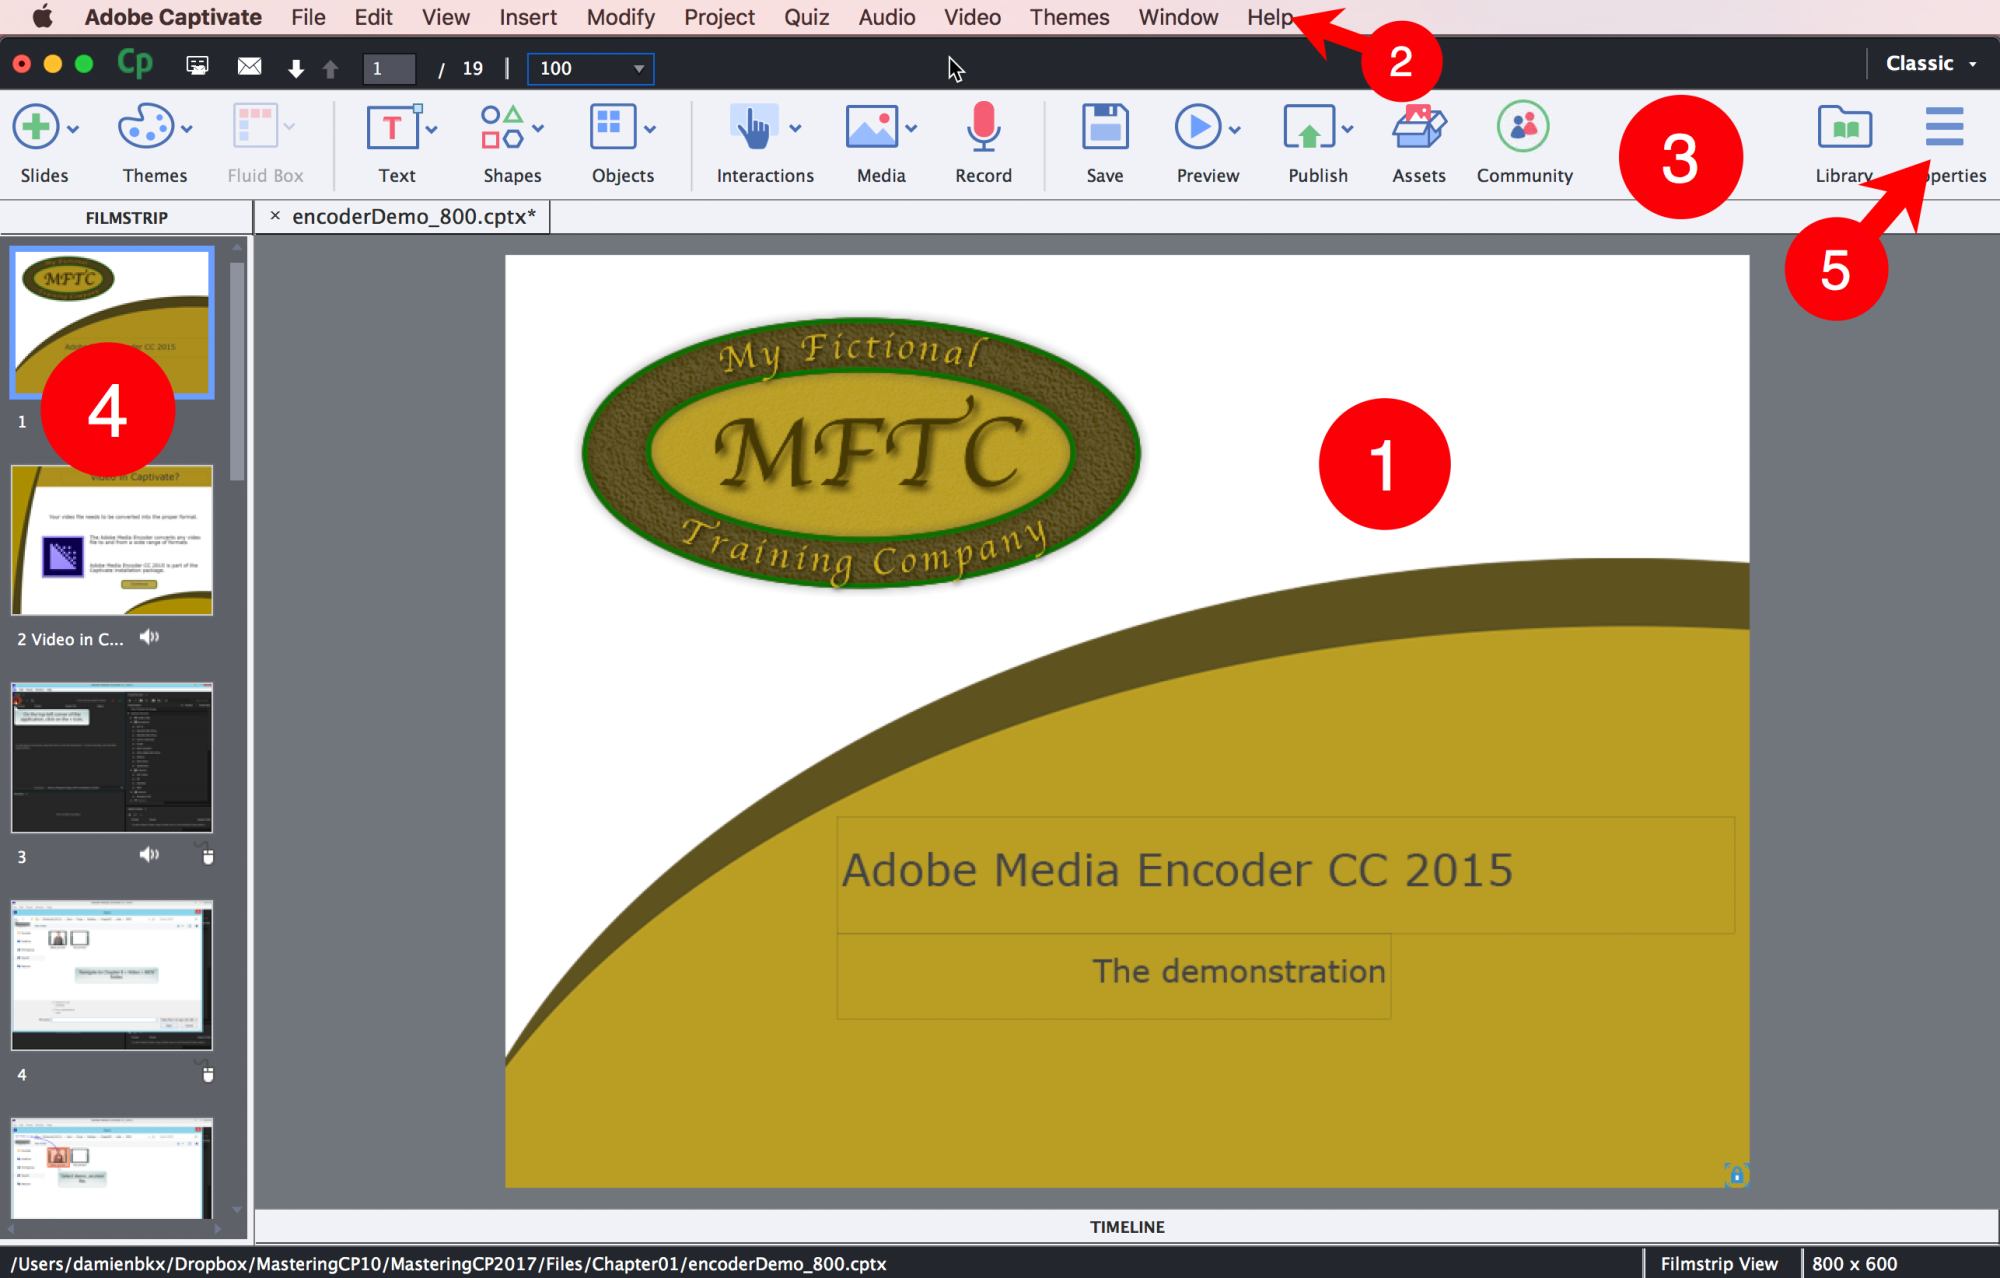Screen dimensions: 2000x1278
Task: Expand the Objects dropdown arrow
Action: (650, 129)
